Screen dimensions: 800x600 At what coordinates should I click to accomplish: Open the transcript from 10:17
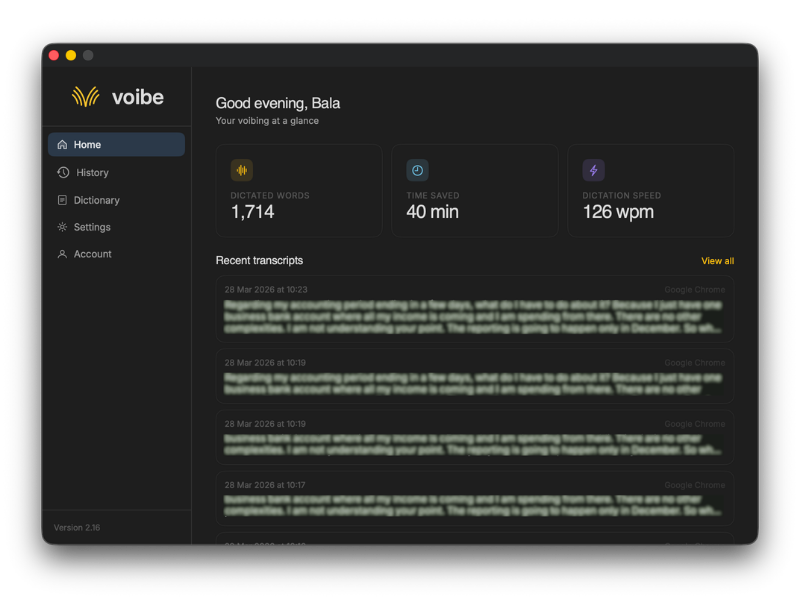tap(474, 498)
